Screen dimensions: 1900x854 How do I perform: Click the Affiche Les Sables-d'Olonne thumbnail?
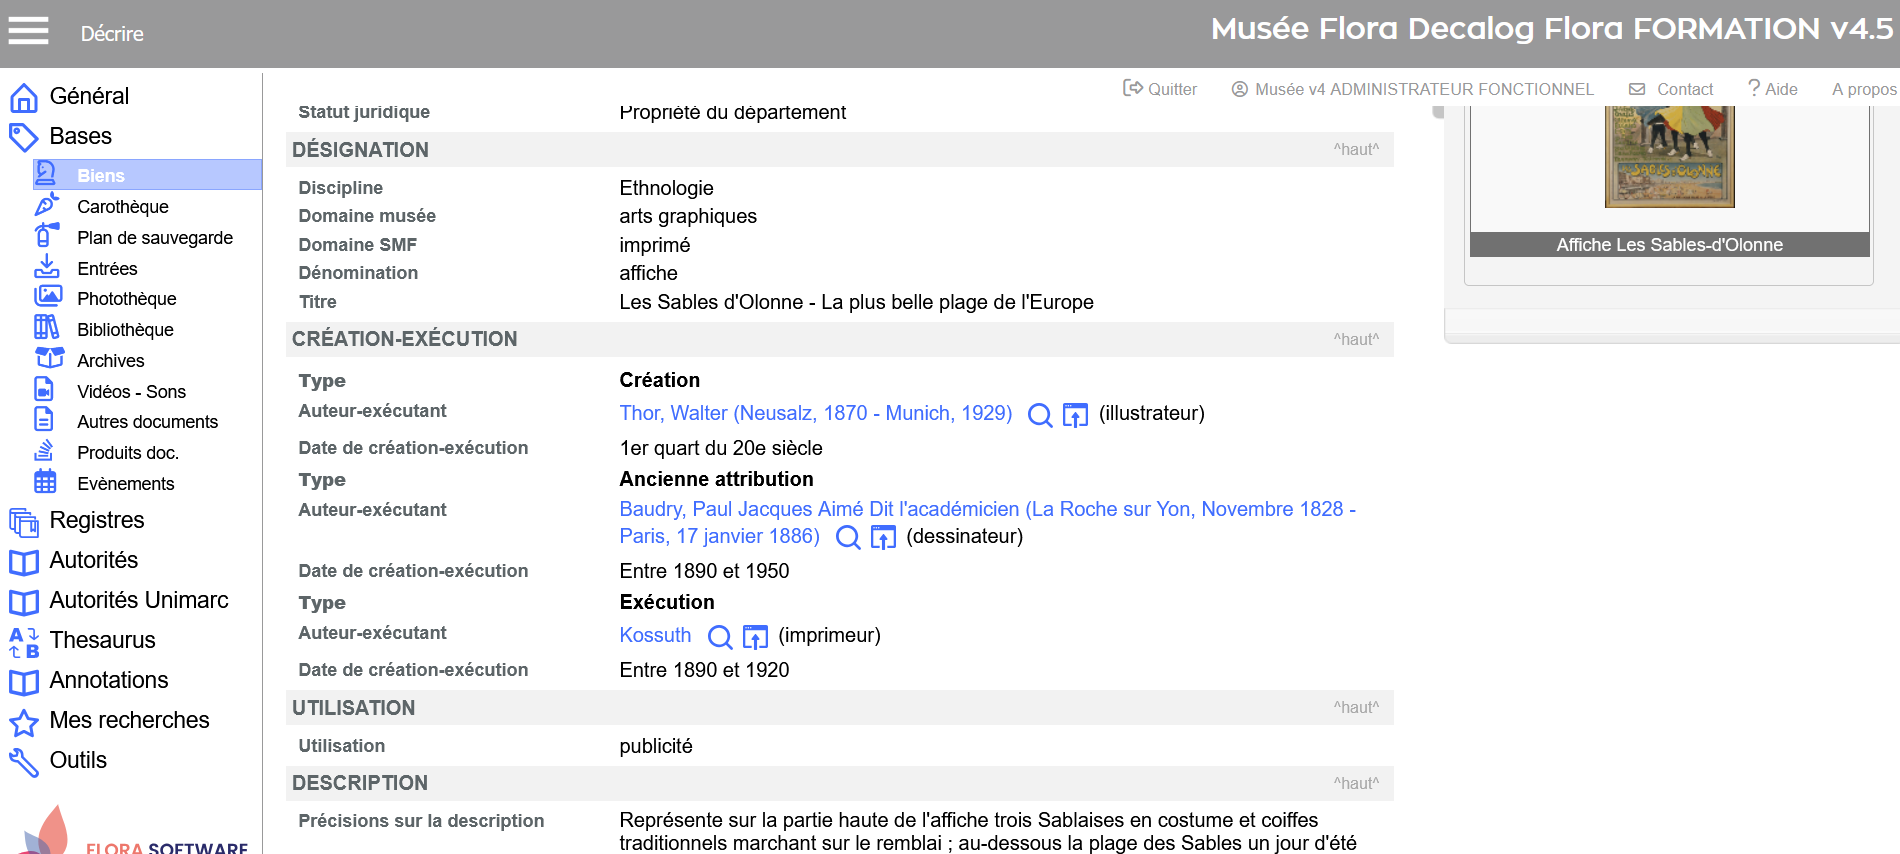coord(1669,160)
